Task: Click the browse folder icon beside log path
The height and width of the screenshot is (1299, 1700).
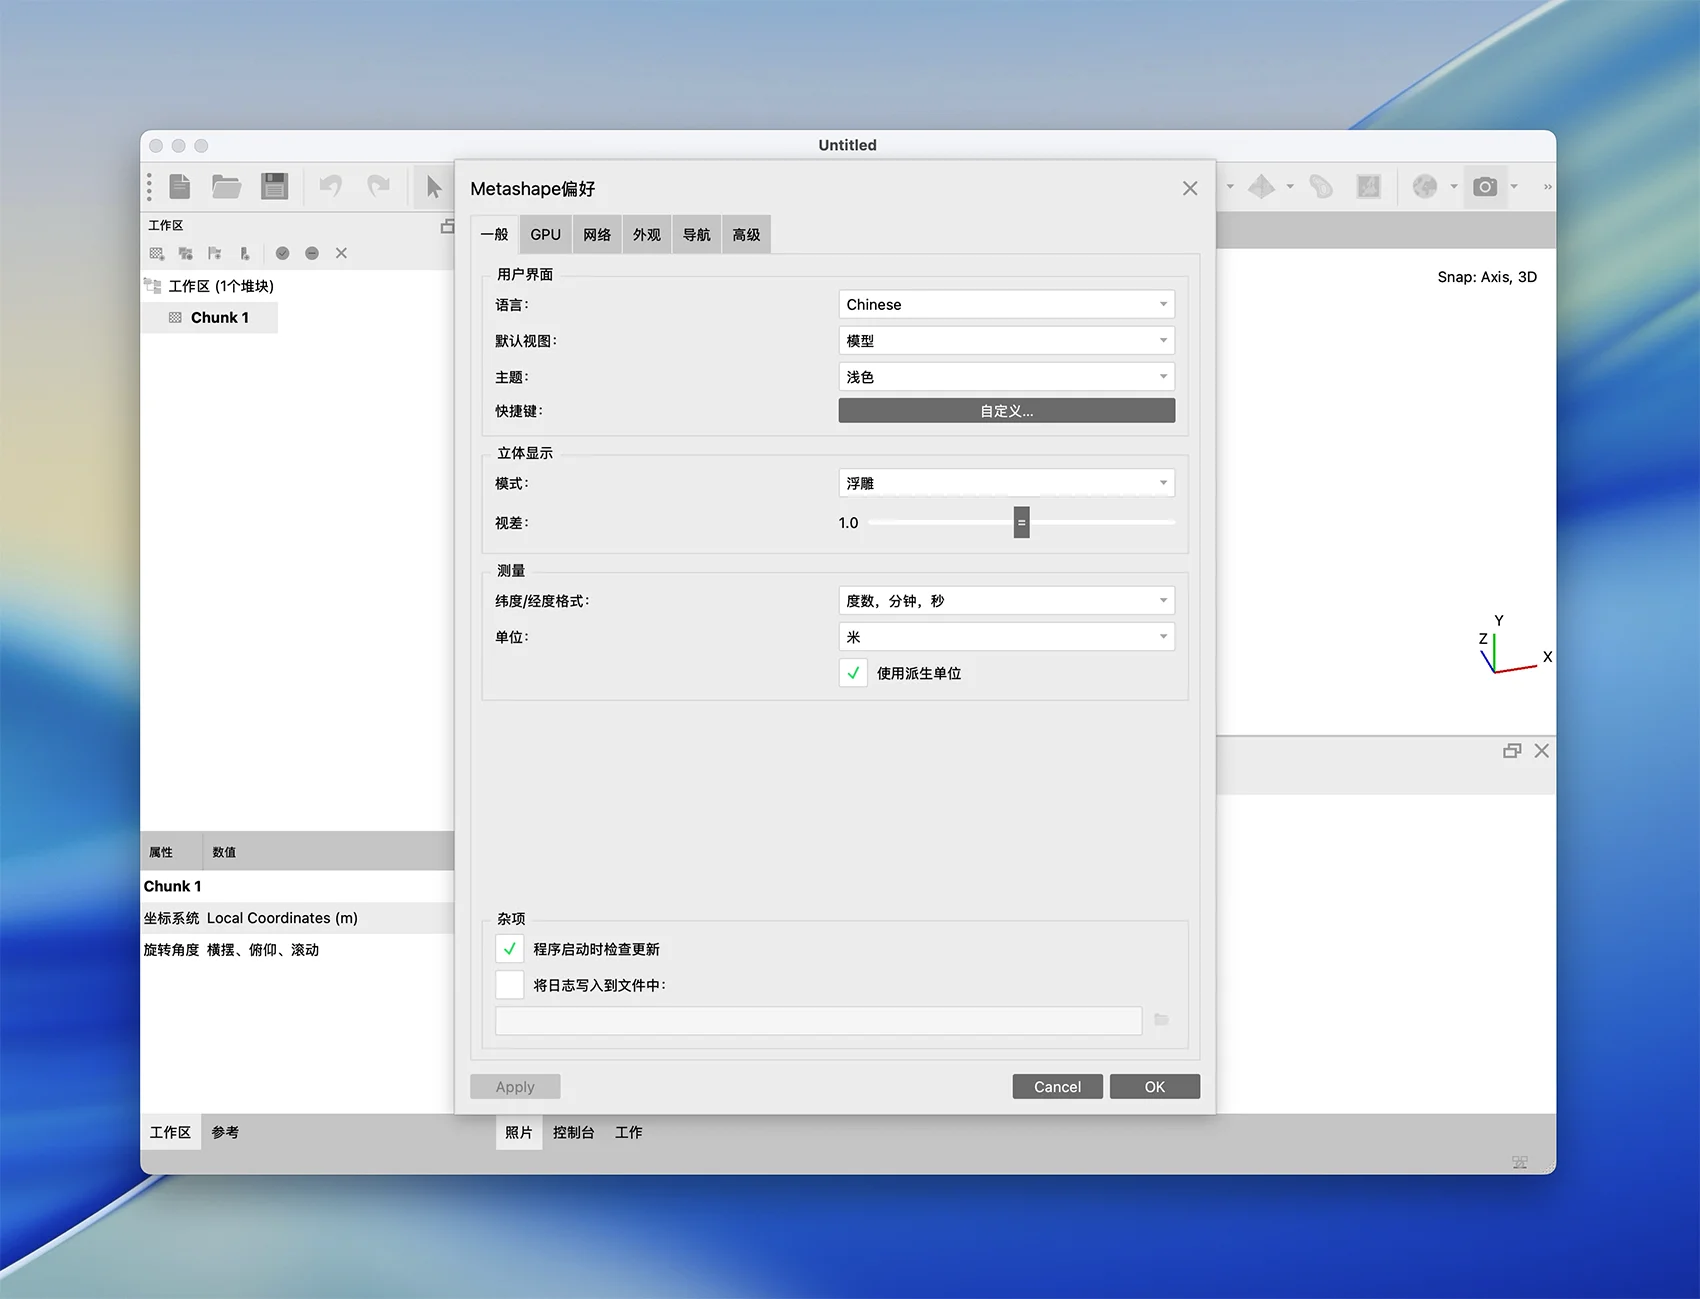Action: [1161, 1020]
